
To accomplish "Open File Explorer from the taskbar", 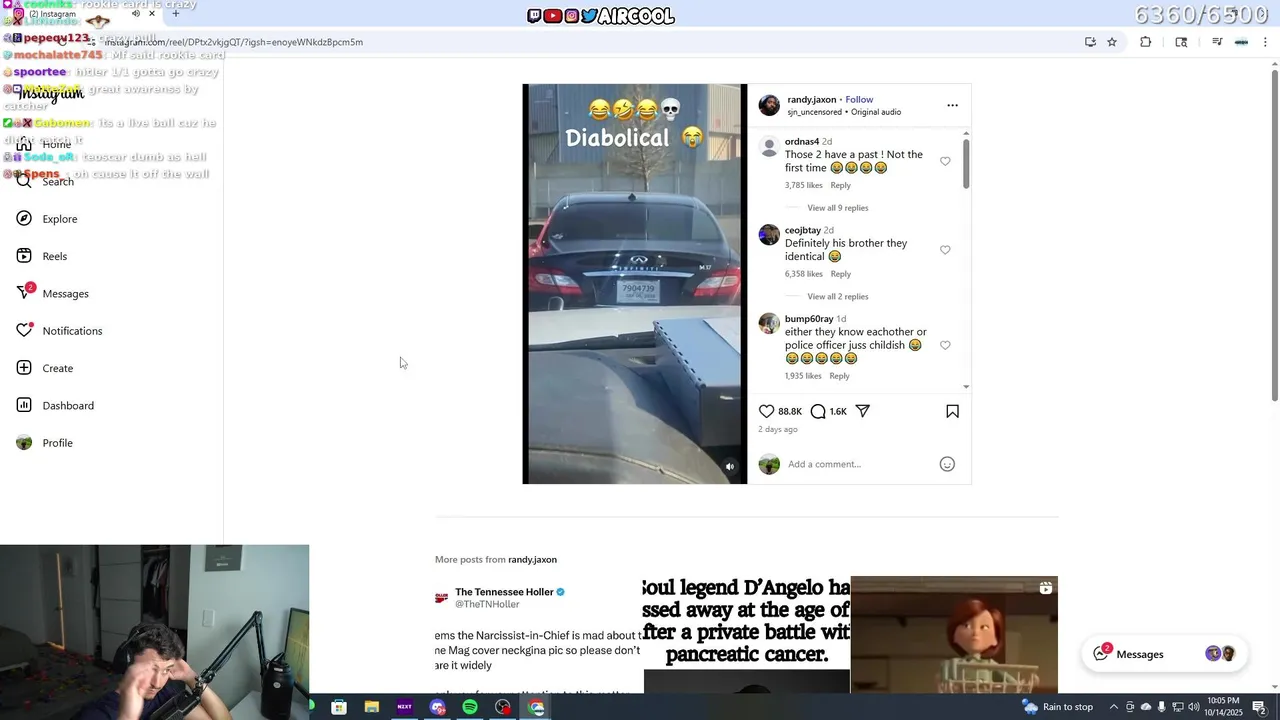I will point(372,707).
